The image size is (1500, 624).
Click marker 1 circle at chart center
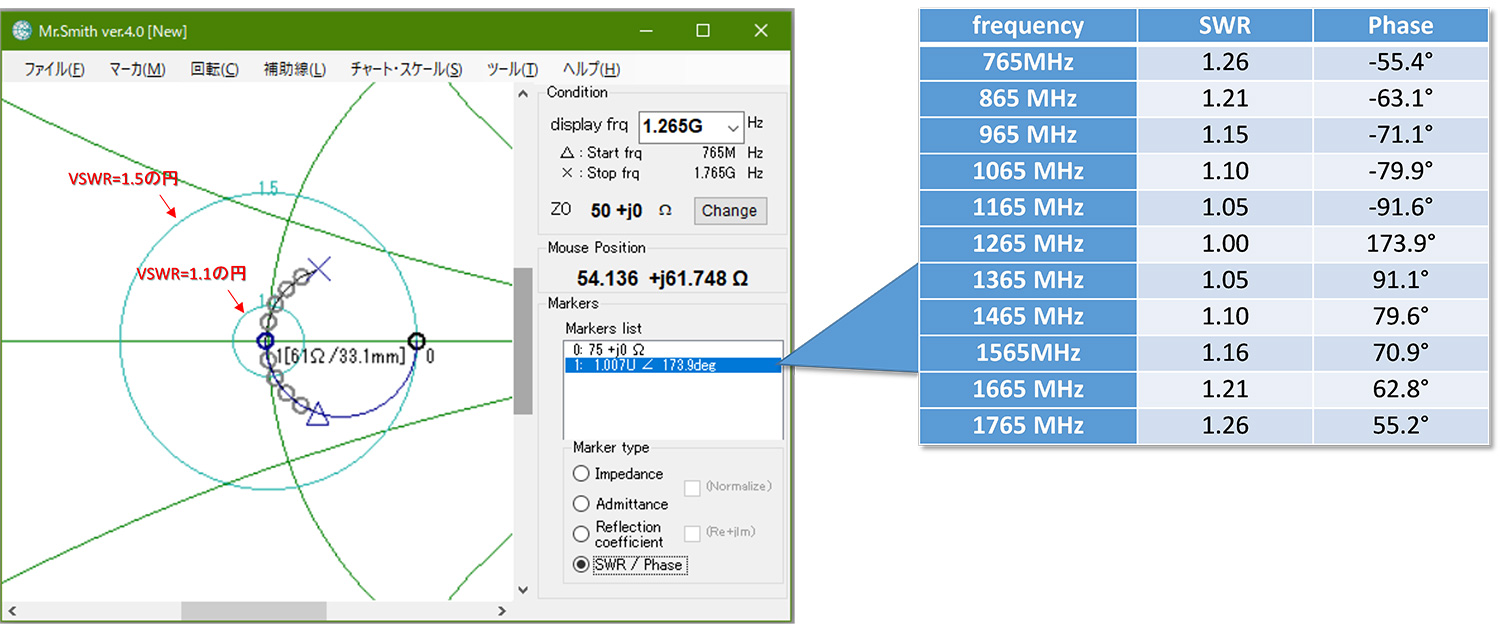click(265, 341)
